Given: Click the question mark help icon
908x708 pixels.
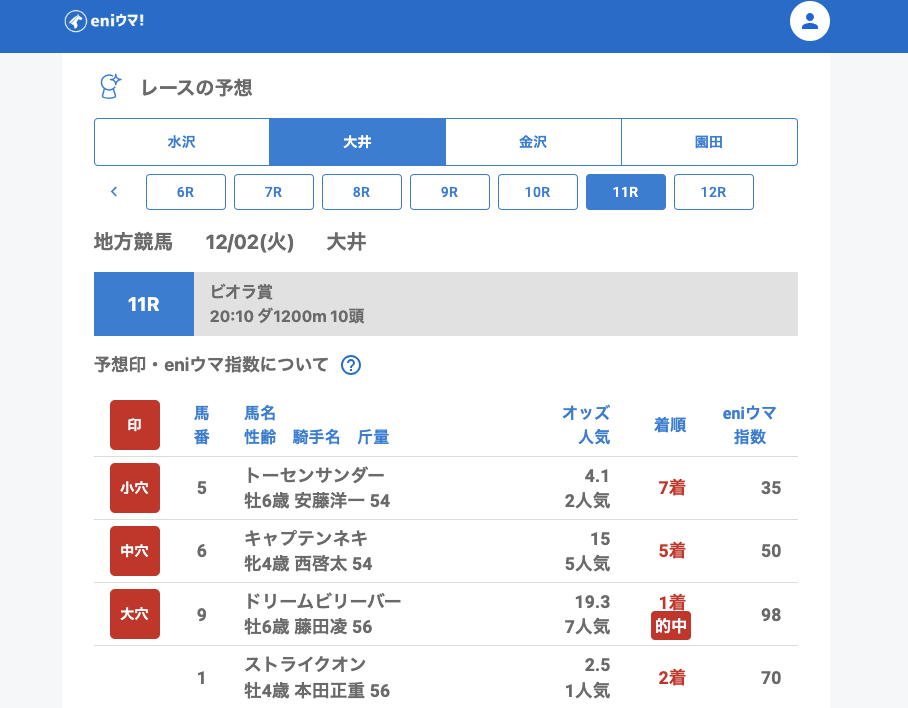Looking at the screenshot, I should (x=351, y=365).
